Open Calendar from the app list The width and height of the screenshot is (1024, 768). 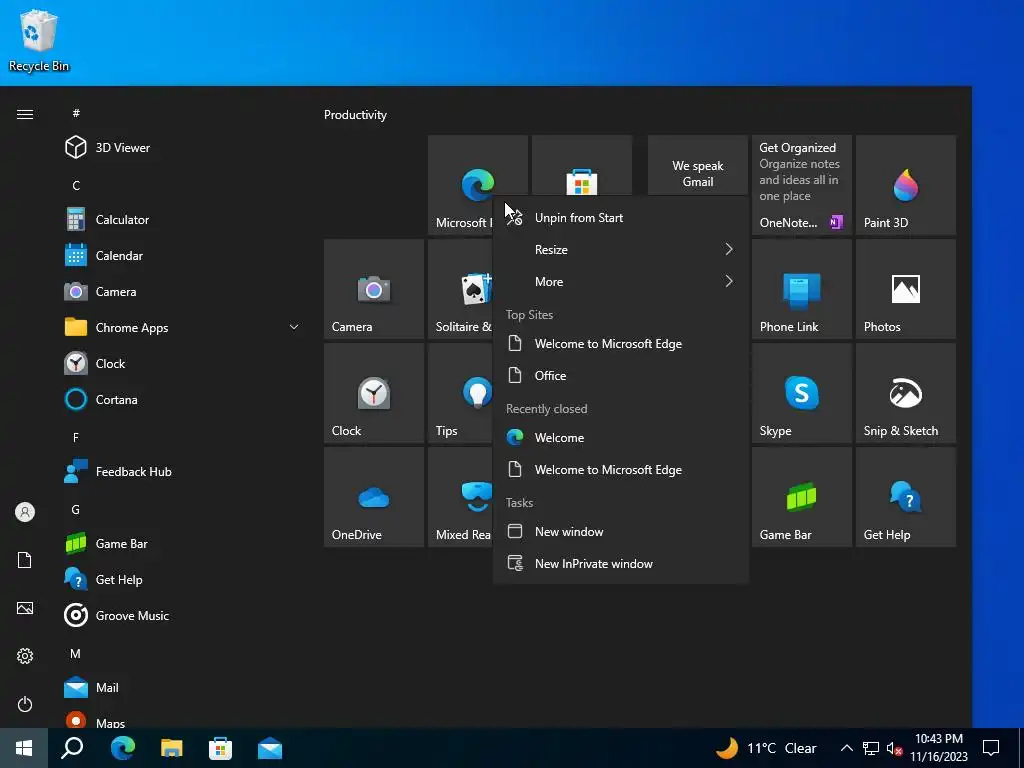click(x=180, y=255)
